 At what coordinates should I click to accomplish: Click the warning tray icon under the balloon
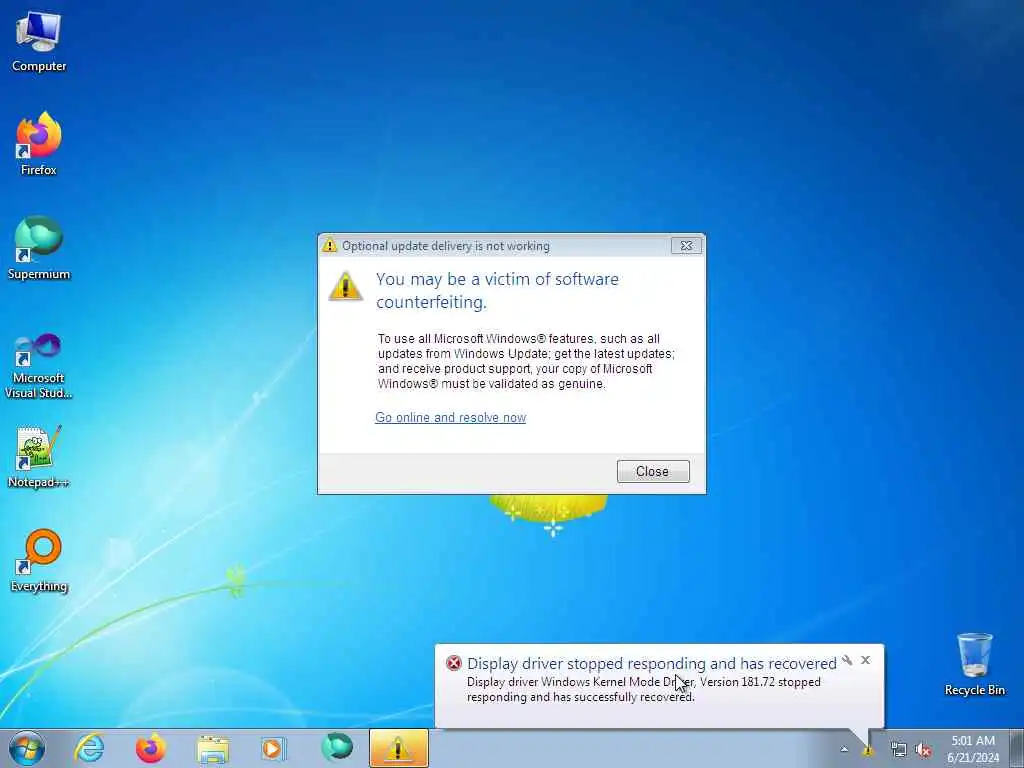[x=868, y=750]
